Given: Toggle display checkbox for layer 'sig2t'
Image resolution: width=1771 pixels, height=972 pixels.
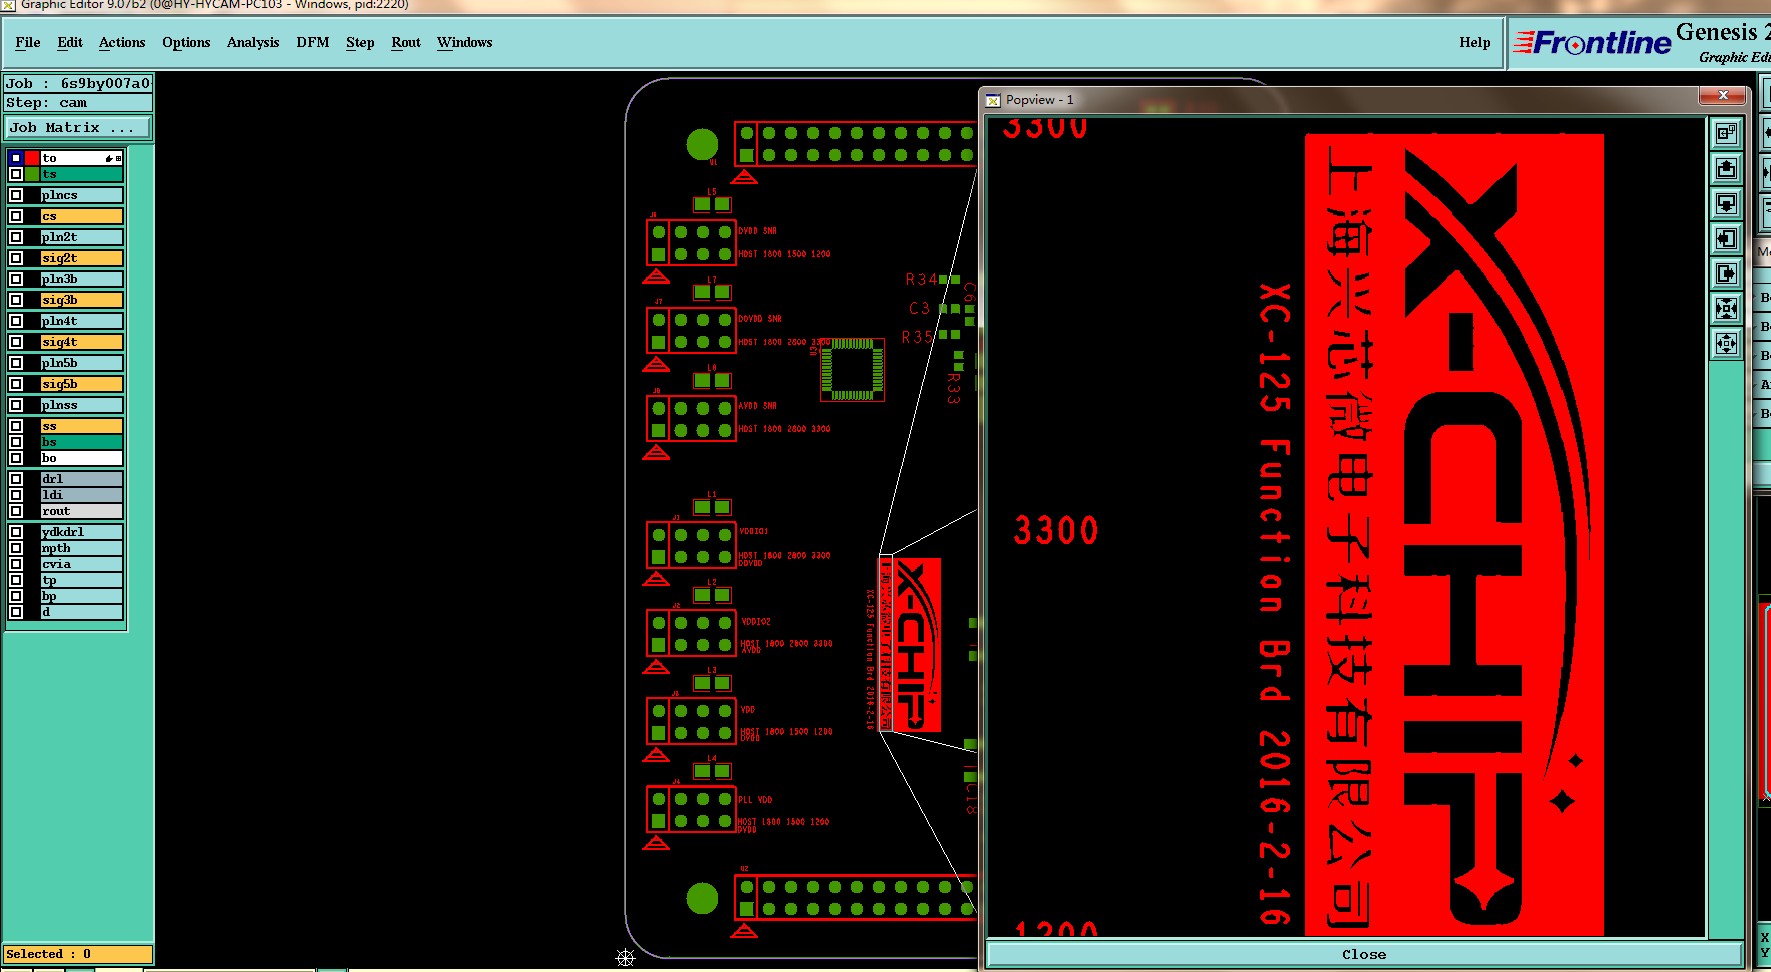Looking at the screenshot, I should [x=16, y=258].
